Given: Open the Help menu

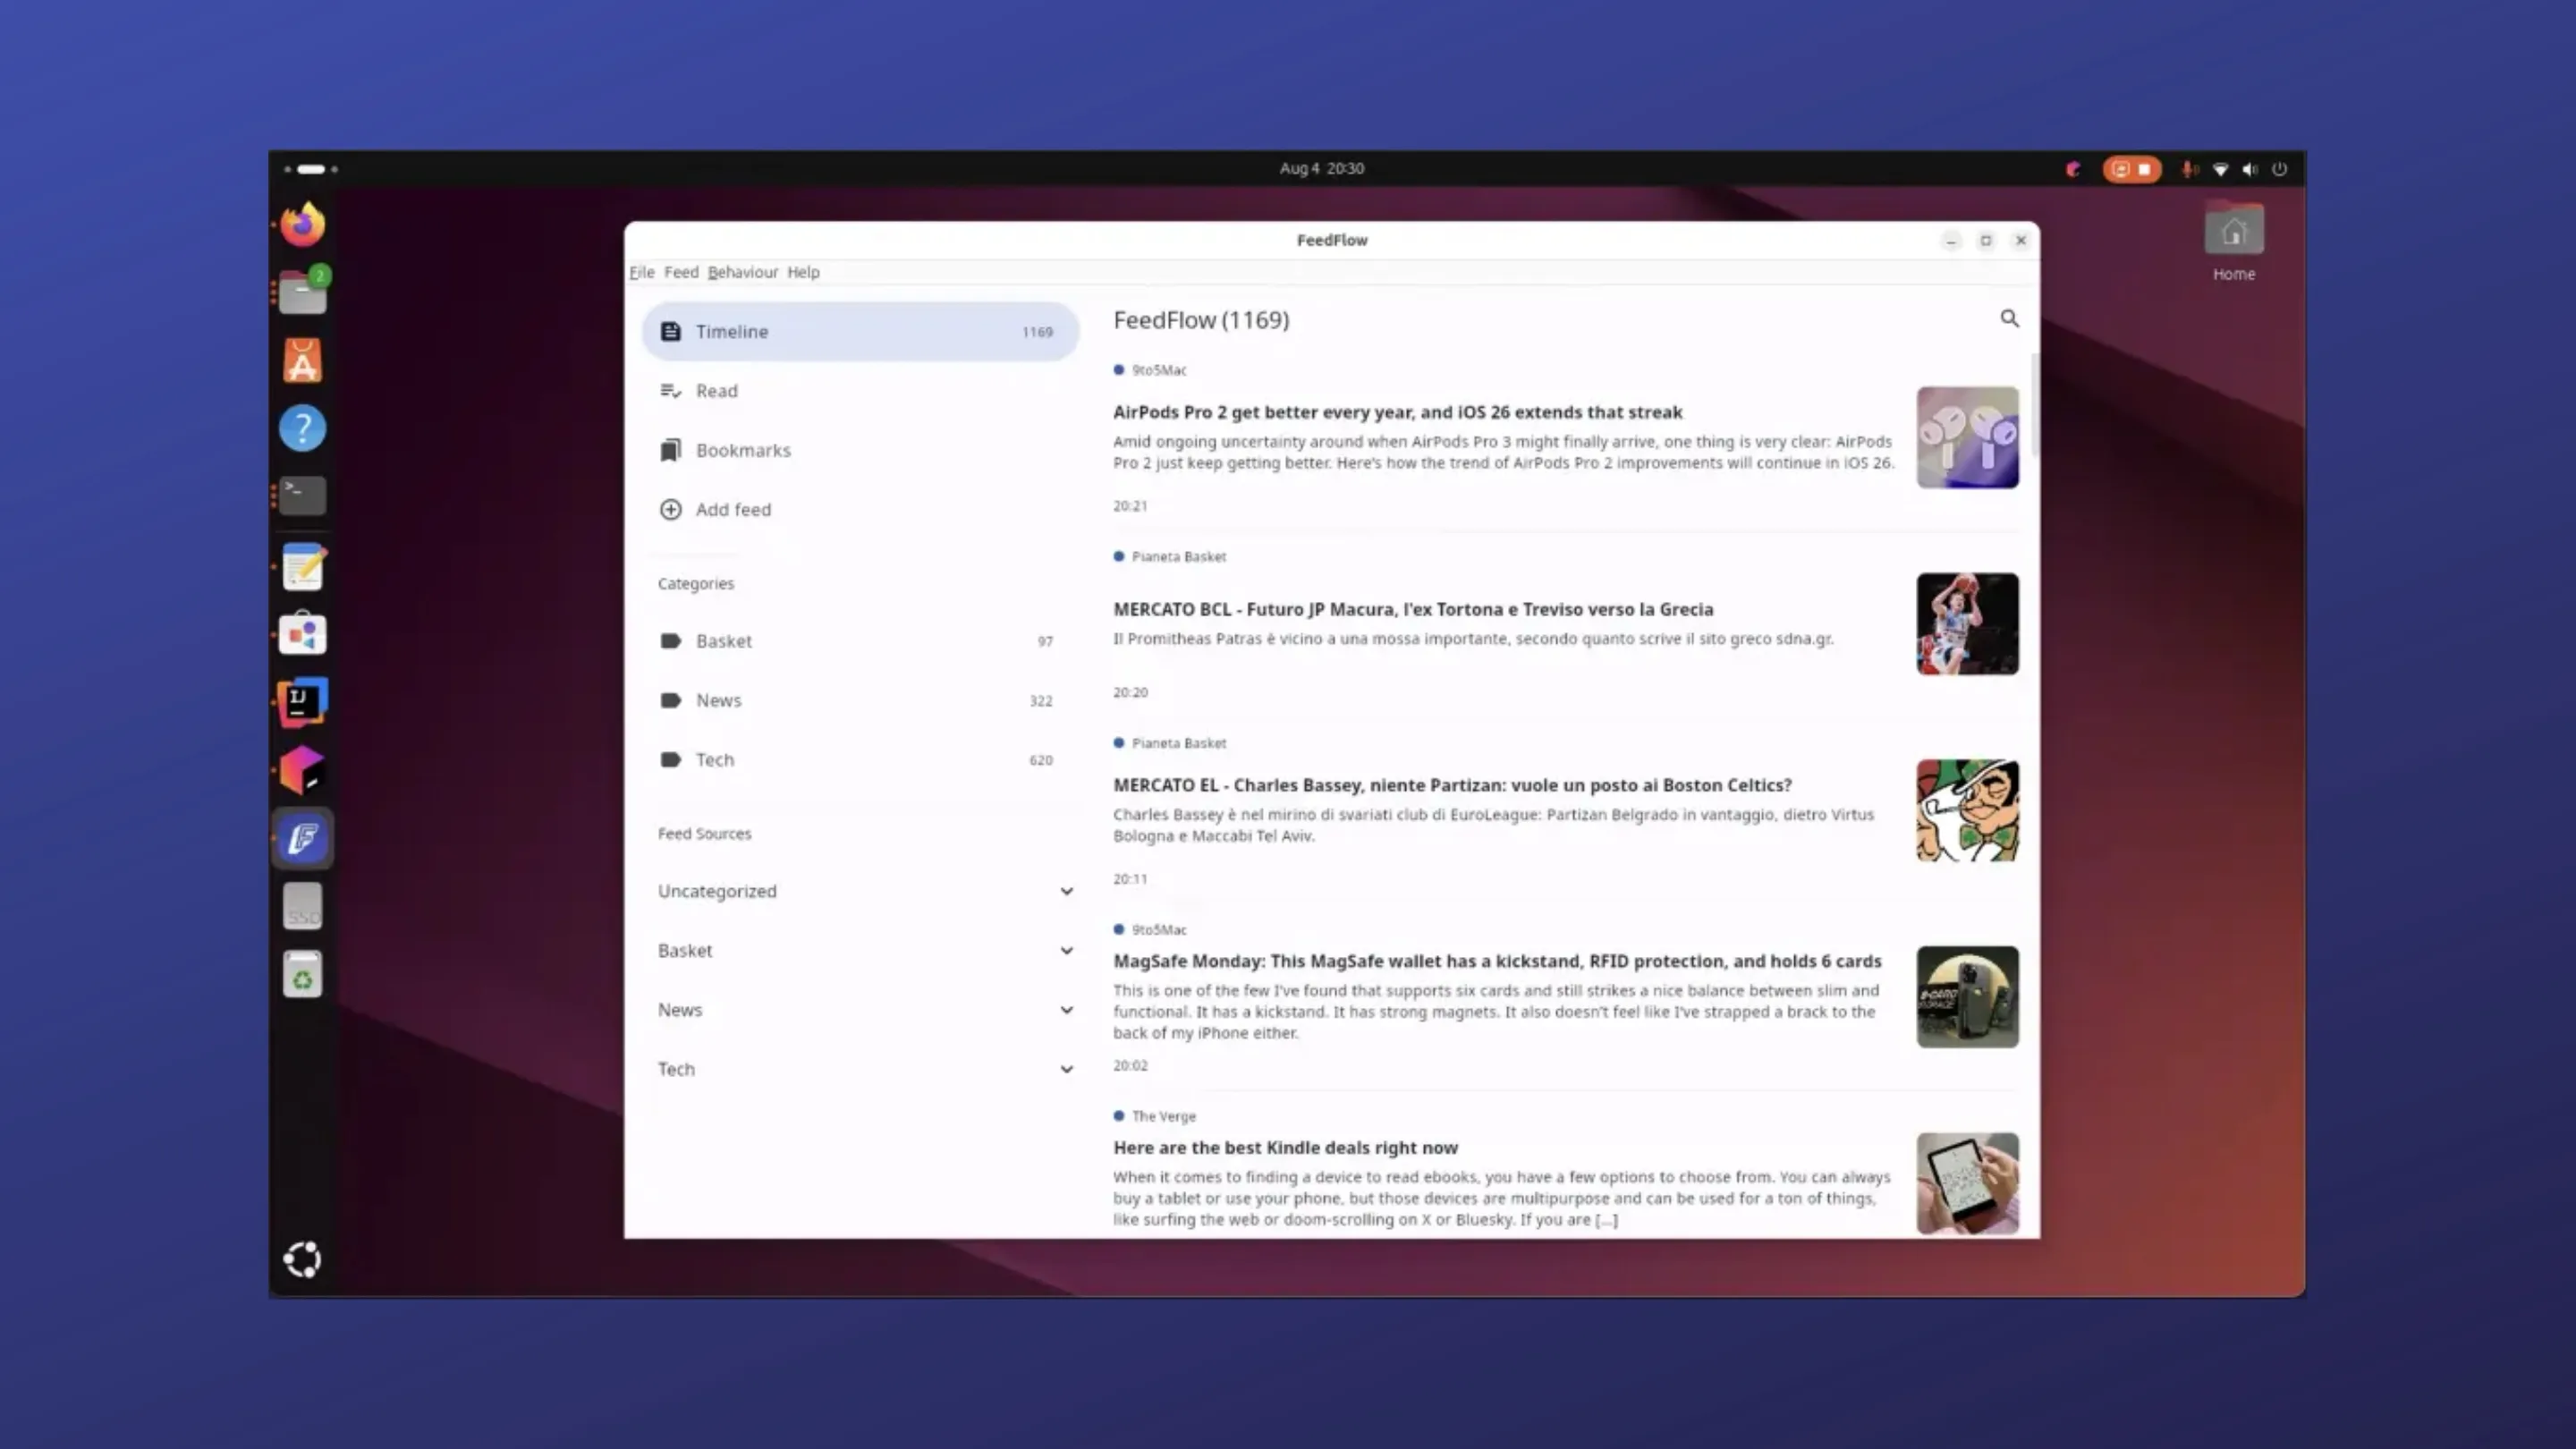Looking at the screenshot, I should pyautogui.click(x=803, y=272).
